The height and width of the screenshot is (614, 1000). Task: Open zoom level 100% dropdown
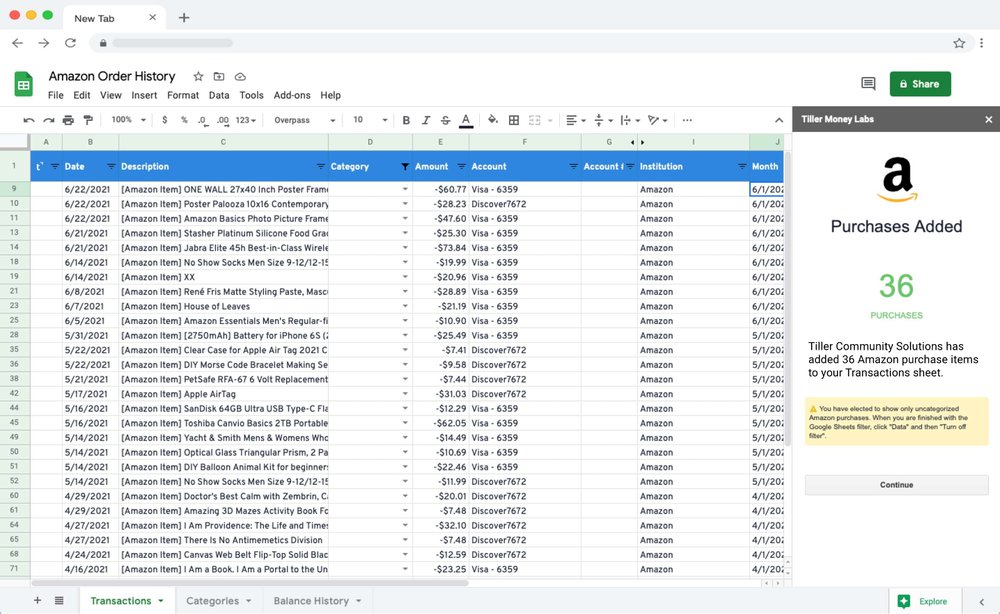(x=128, y=120)
